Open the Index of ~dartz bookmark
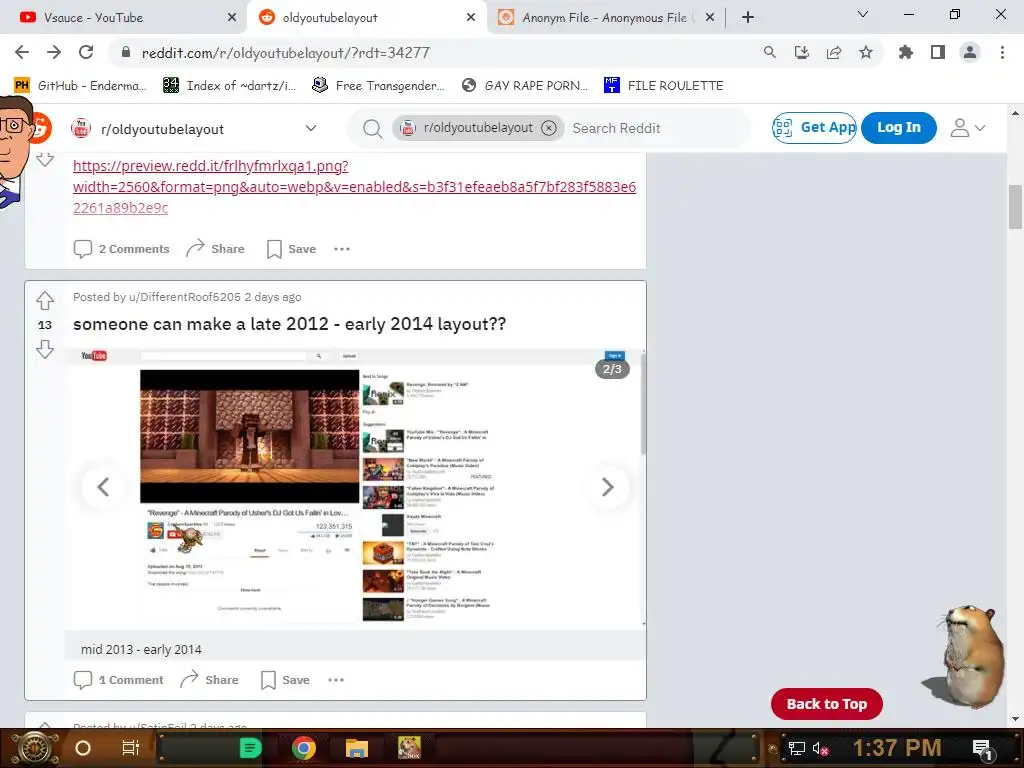 [x=229, y=86]
